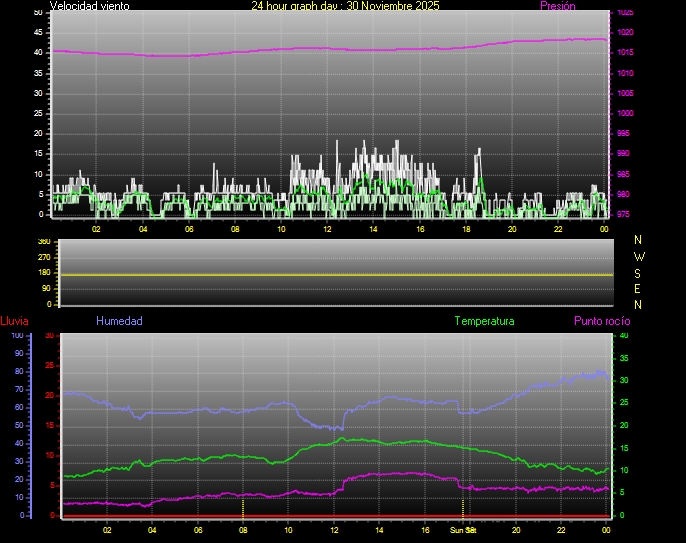Screen dimensions: 686x543
Task: Click the red rain baseline in lower graph
Action: point(330,516)
